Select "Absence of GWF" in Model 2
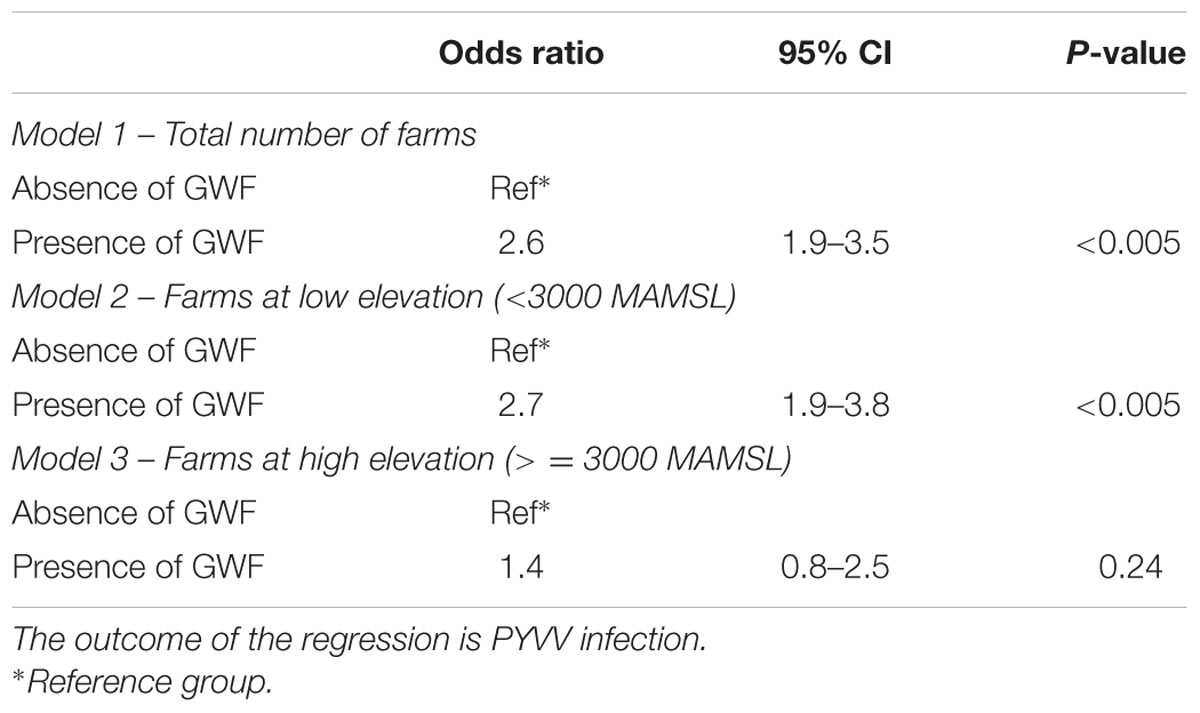This screenshot has width=1200, height=713. point(134,351)
